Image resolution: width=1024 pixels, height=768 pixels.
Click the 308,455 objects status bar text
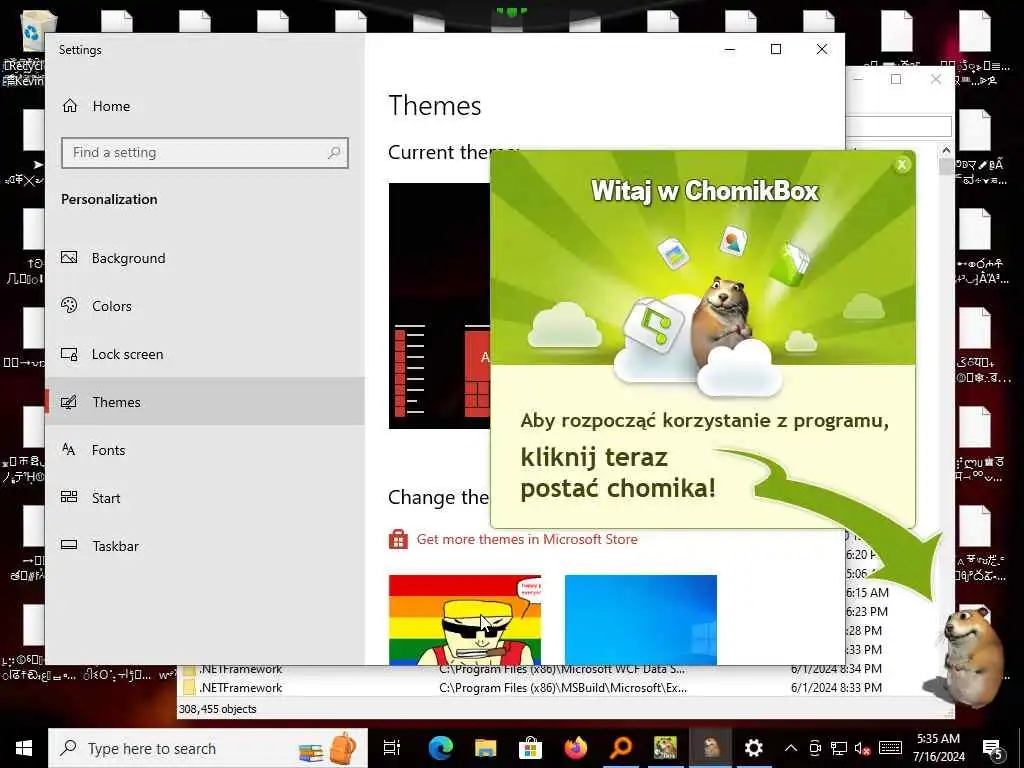pos(217,709)
